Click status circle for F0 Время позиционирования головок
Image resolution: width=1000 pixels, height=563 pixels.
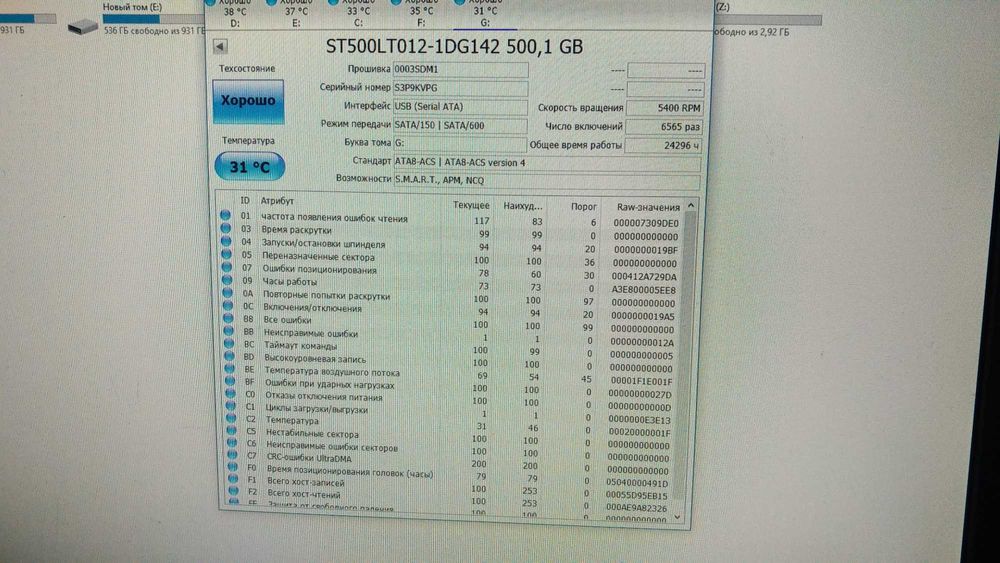coord(233,467)
